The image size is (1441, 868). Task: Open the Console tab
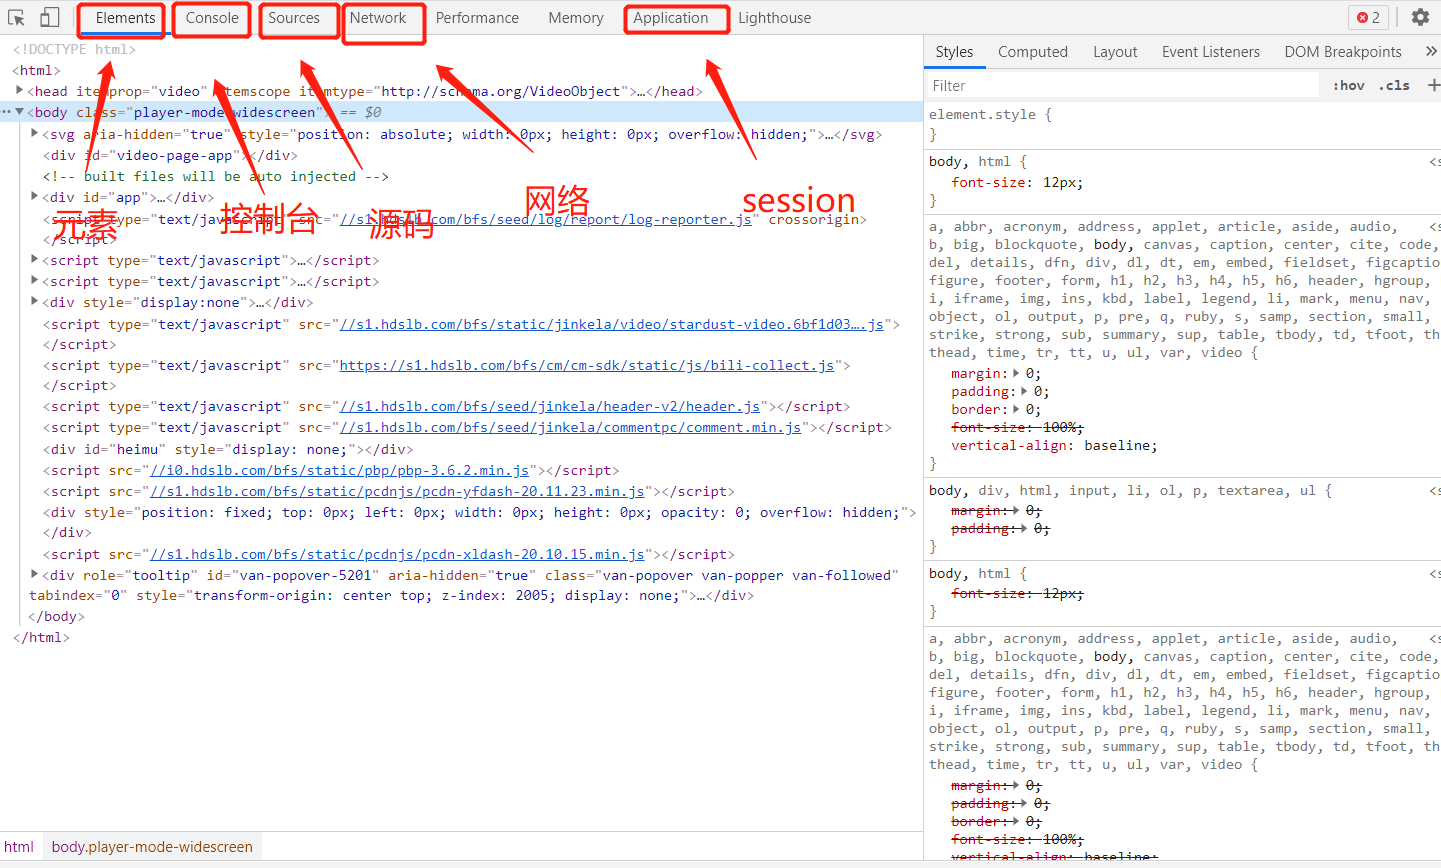(212, 18)
